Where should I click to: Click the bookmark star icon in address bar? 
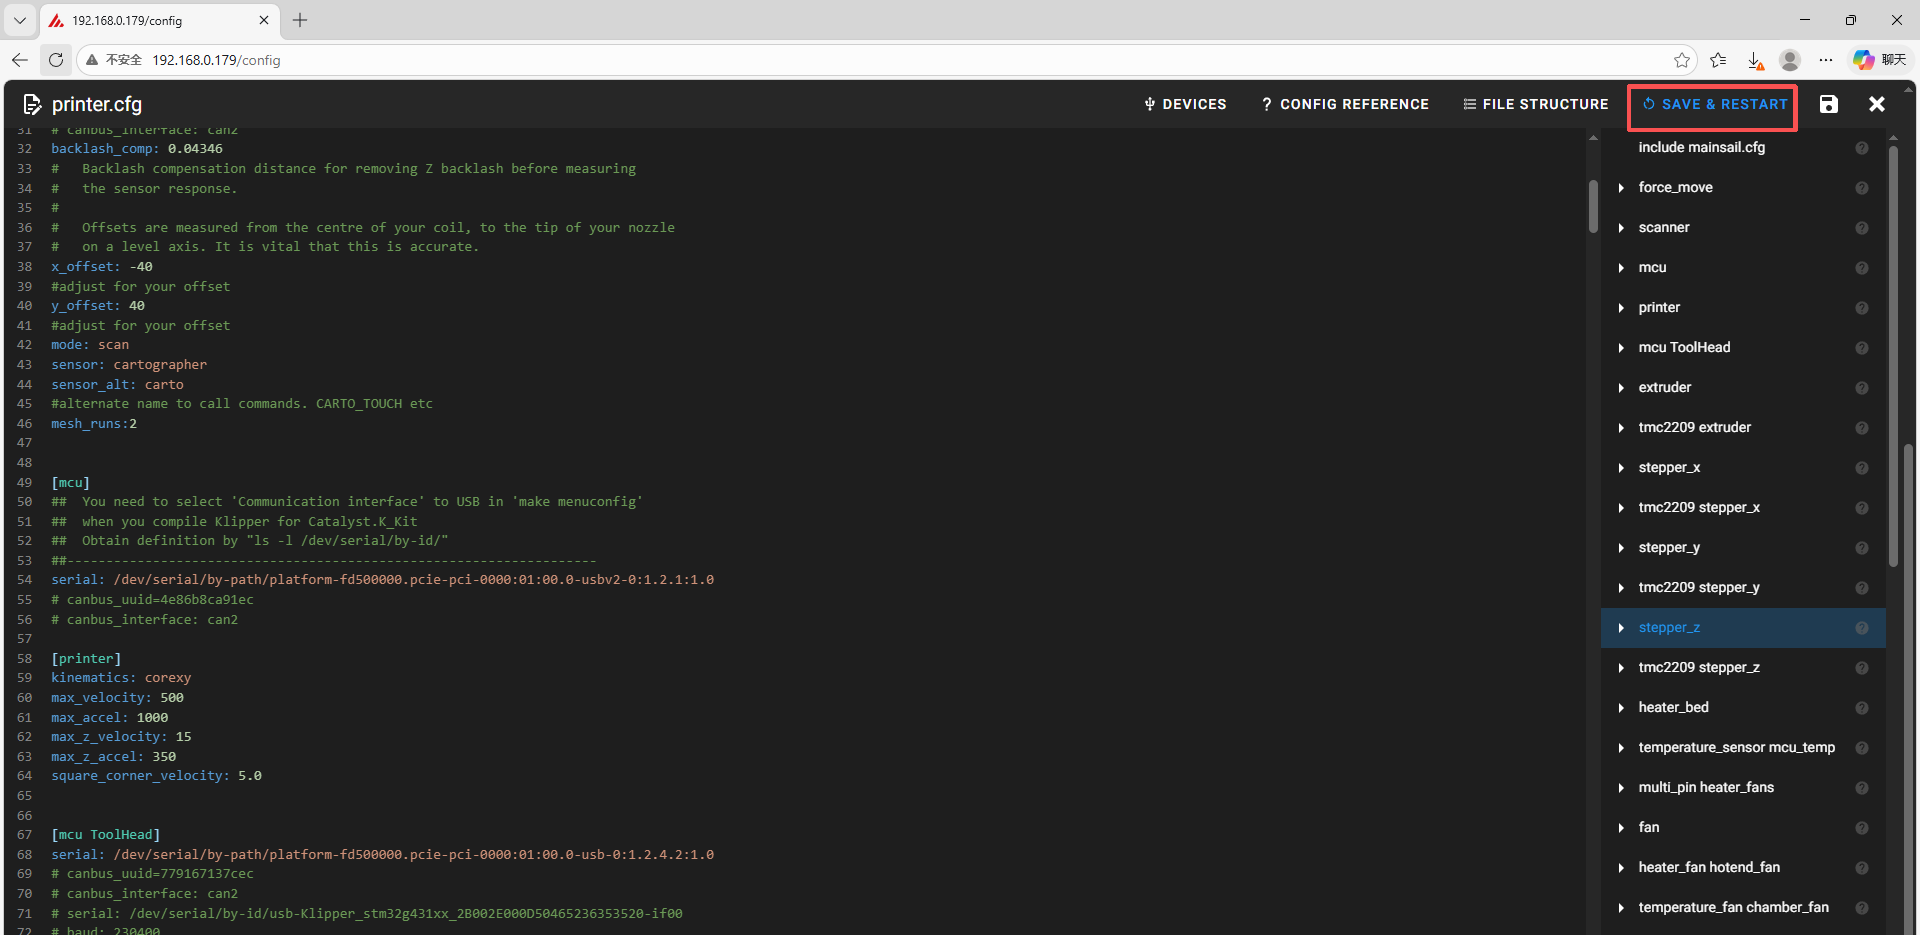pos(1682,60)
